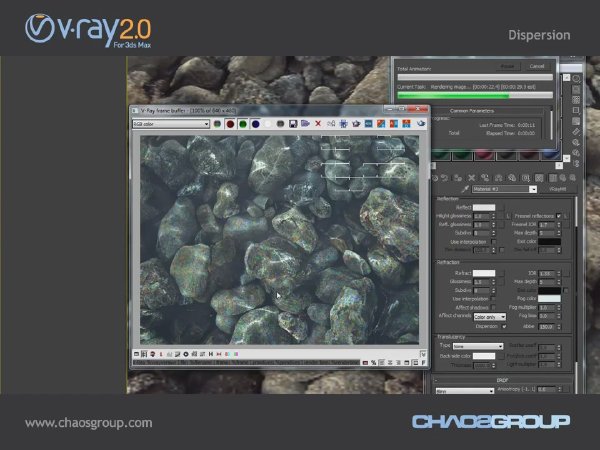Viewport: 600px width, 450px height.
Task: Toggle blue channel in frame buffer
Action: click(x=255, y=124)
